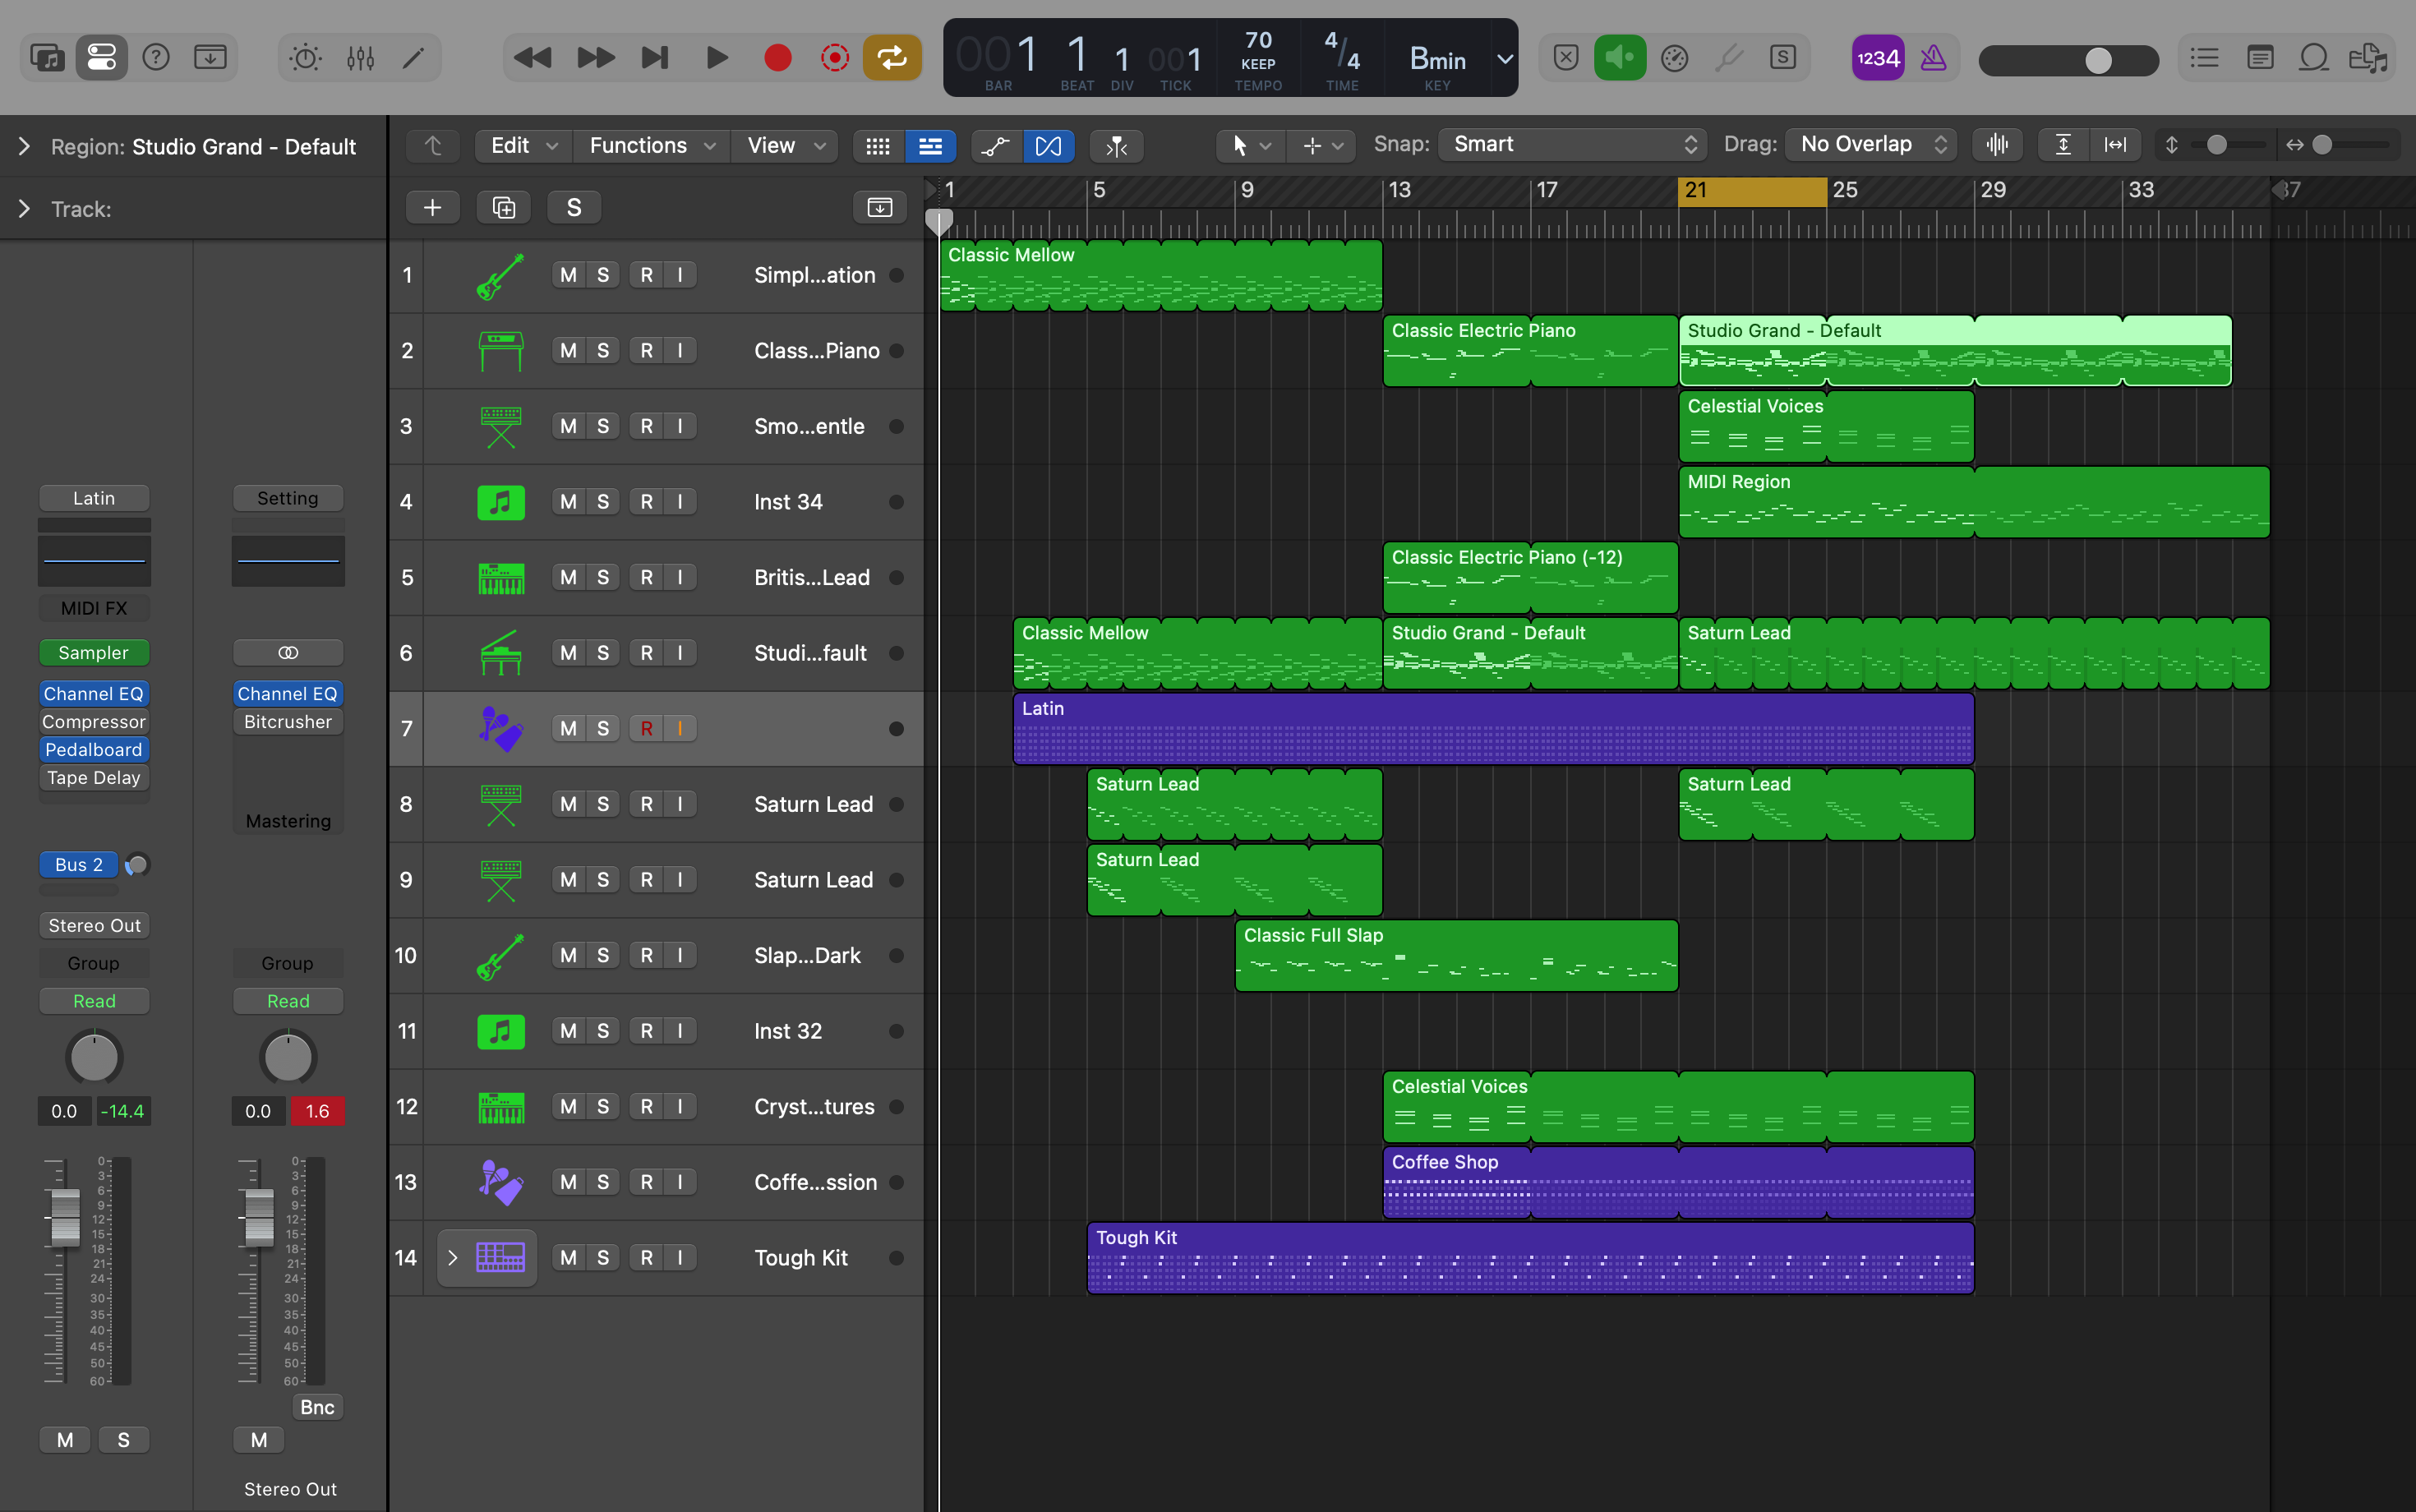The image size is (2416, 1512).
Task: Solo the Saturn Lead track 8
Action: pos(602,804)
